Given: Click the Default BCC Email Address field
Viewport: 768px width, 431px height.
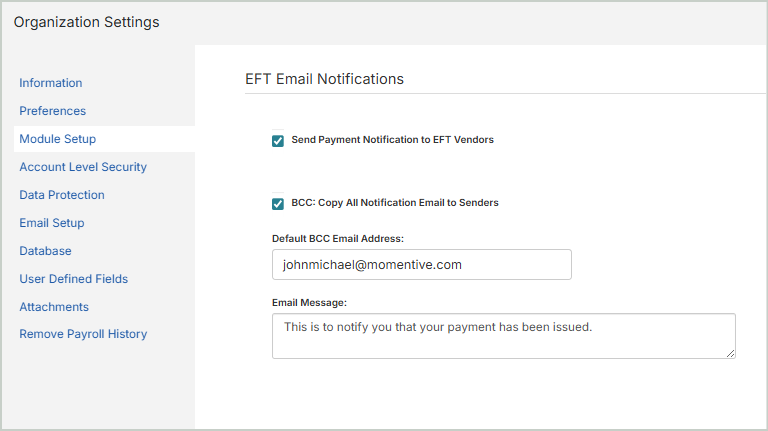Looking at the screenshot, I should point(421,264).
